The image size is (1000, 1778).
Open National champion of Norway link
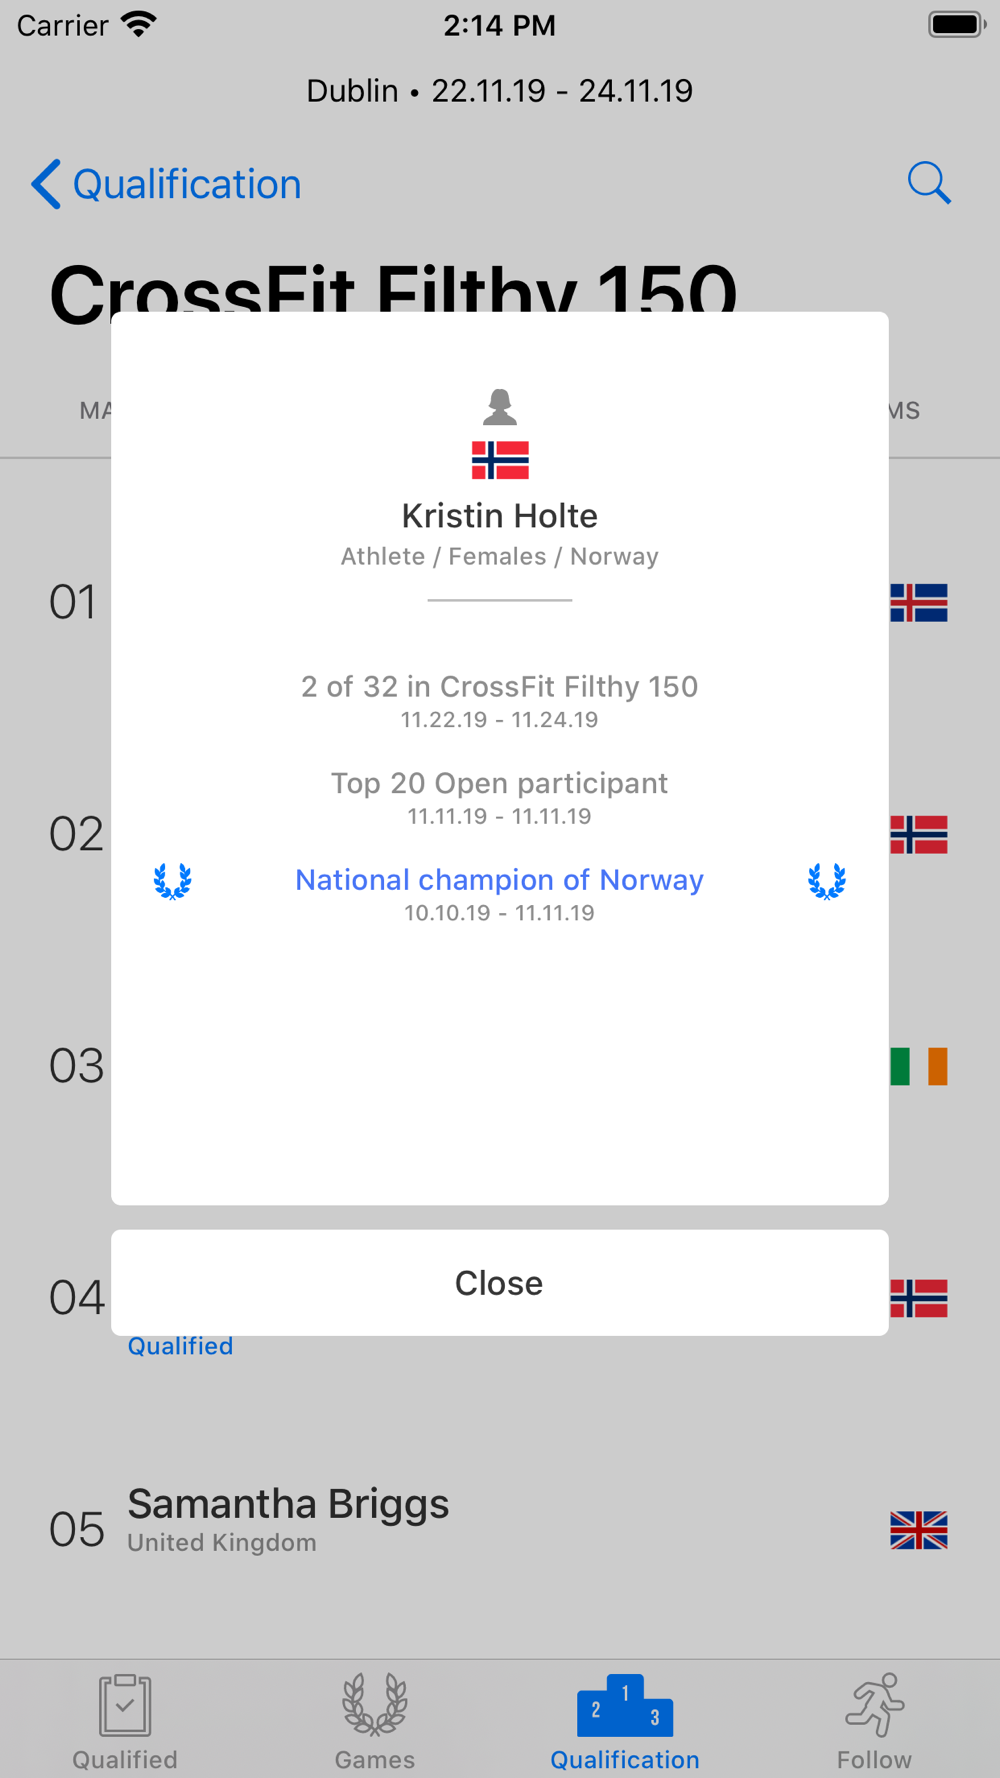tap(500, 880)
